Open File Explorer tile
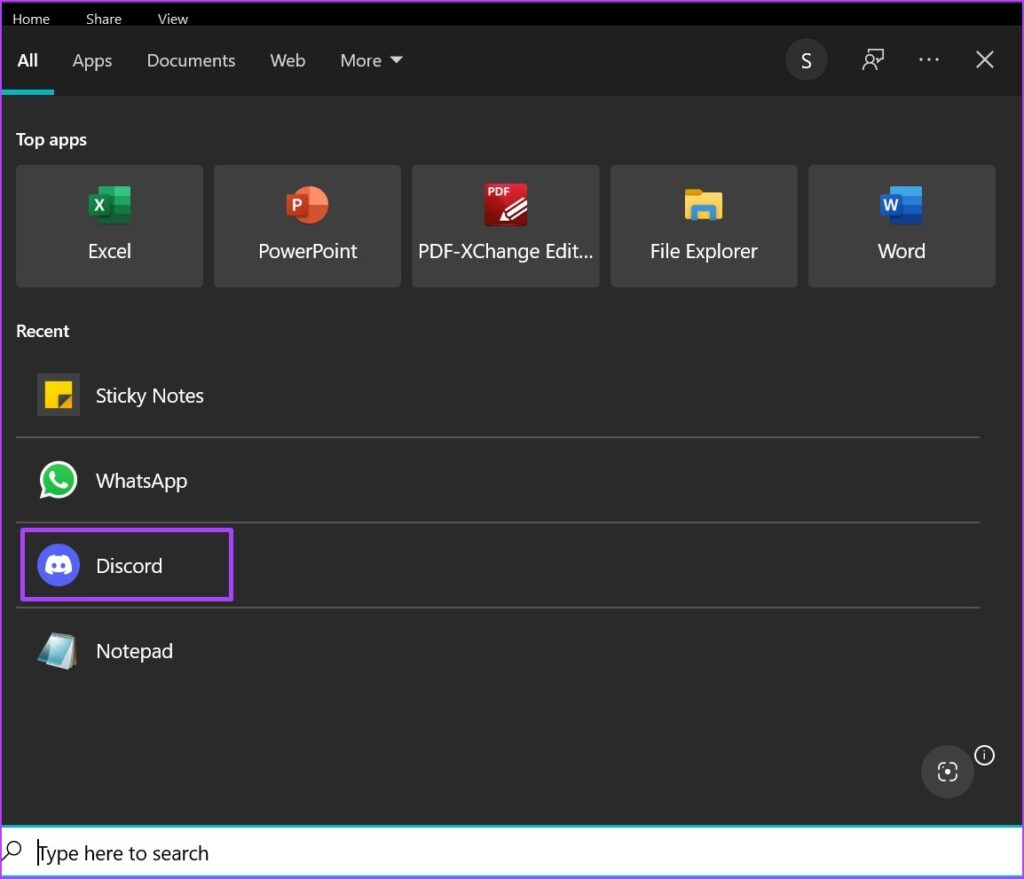The height and width of the screenshot is (879, 1024). 703,226
